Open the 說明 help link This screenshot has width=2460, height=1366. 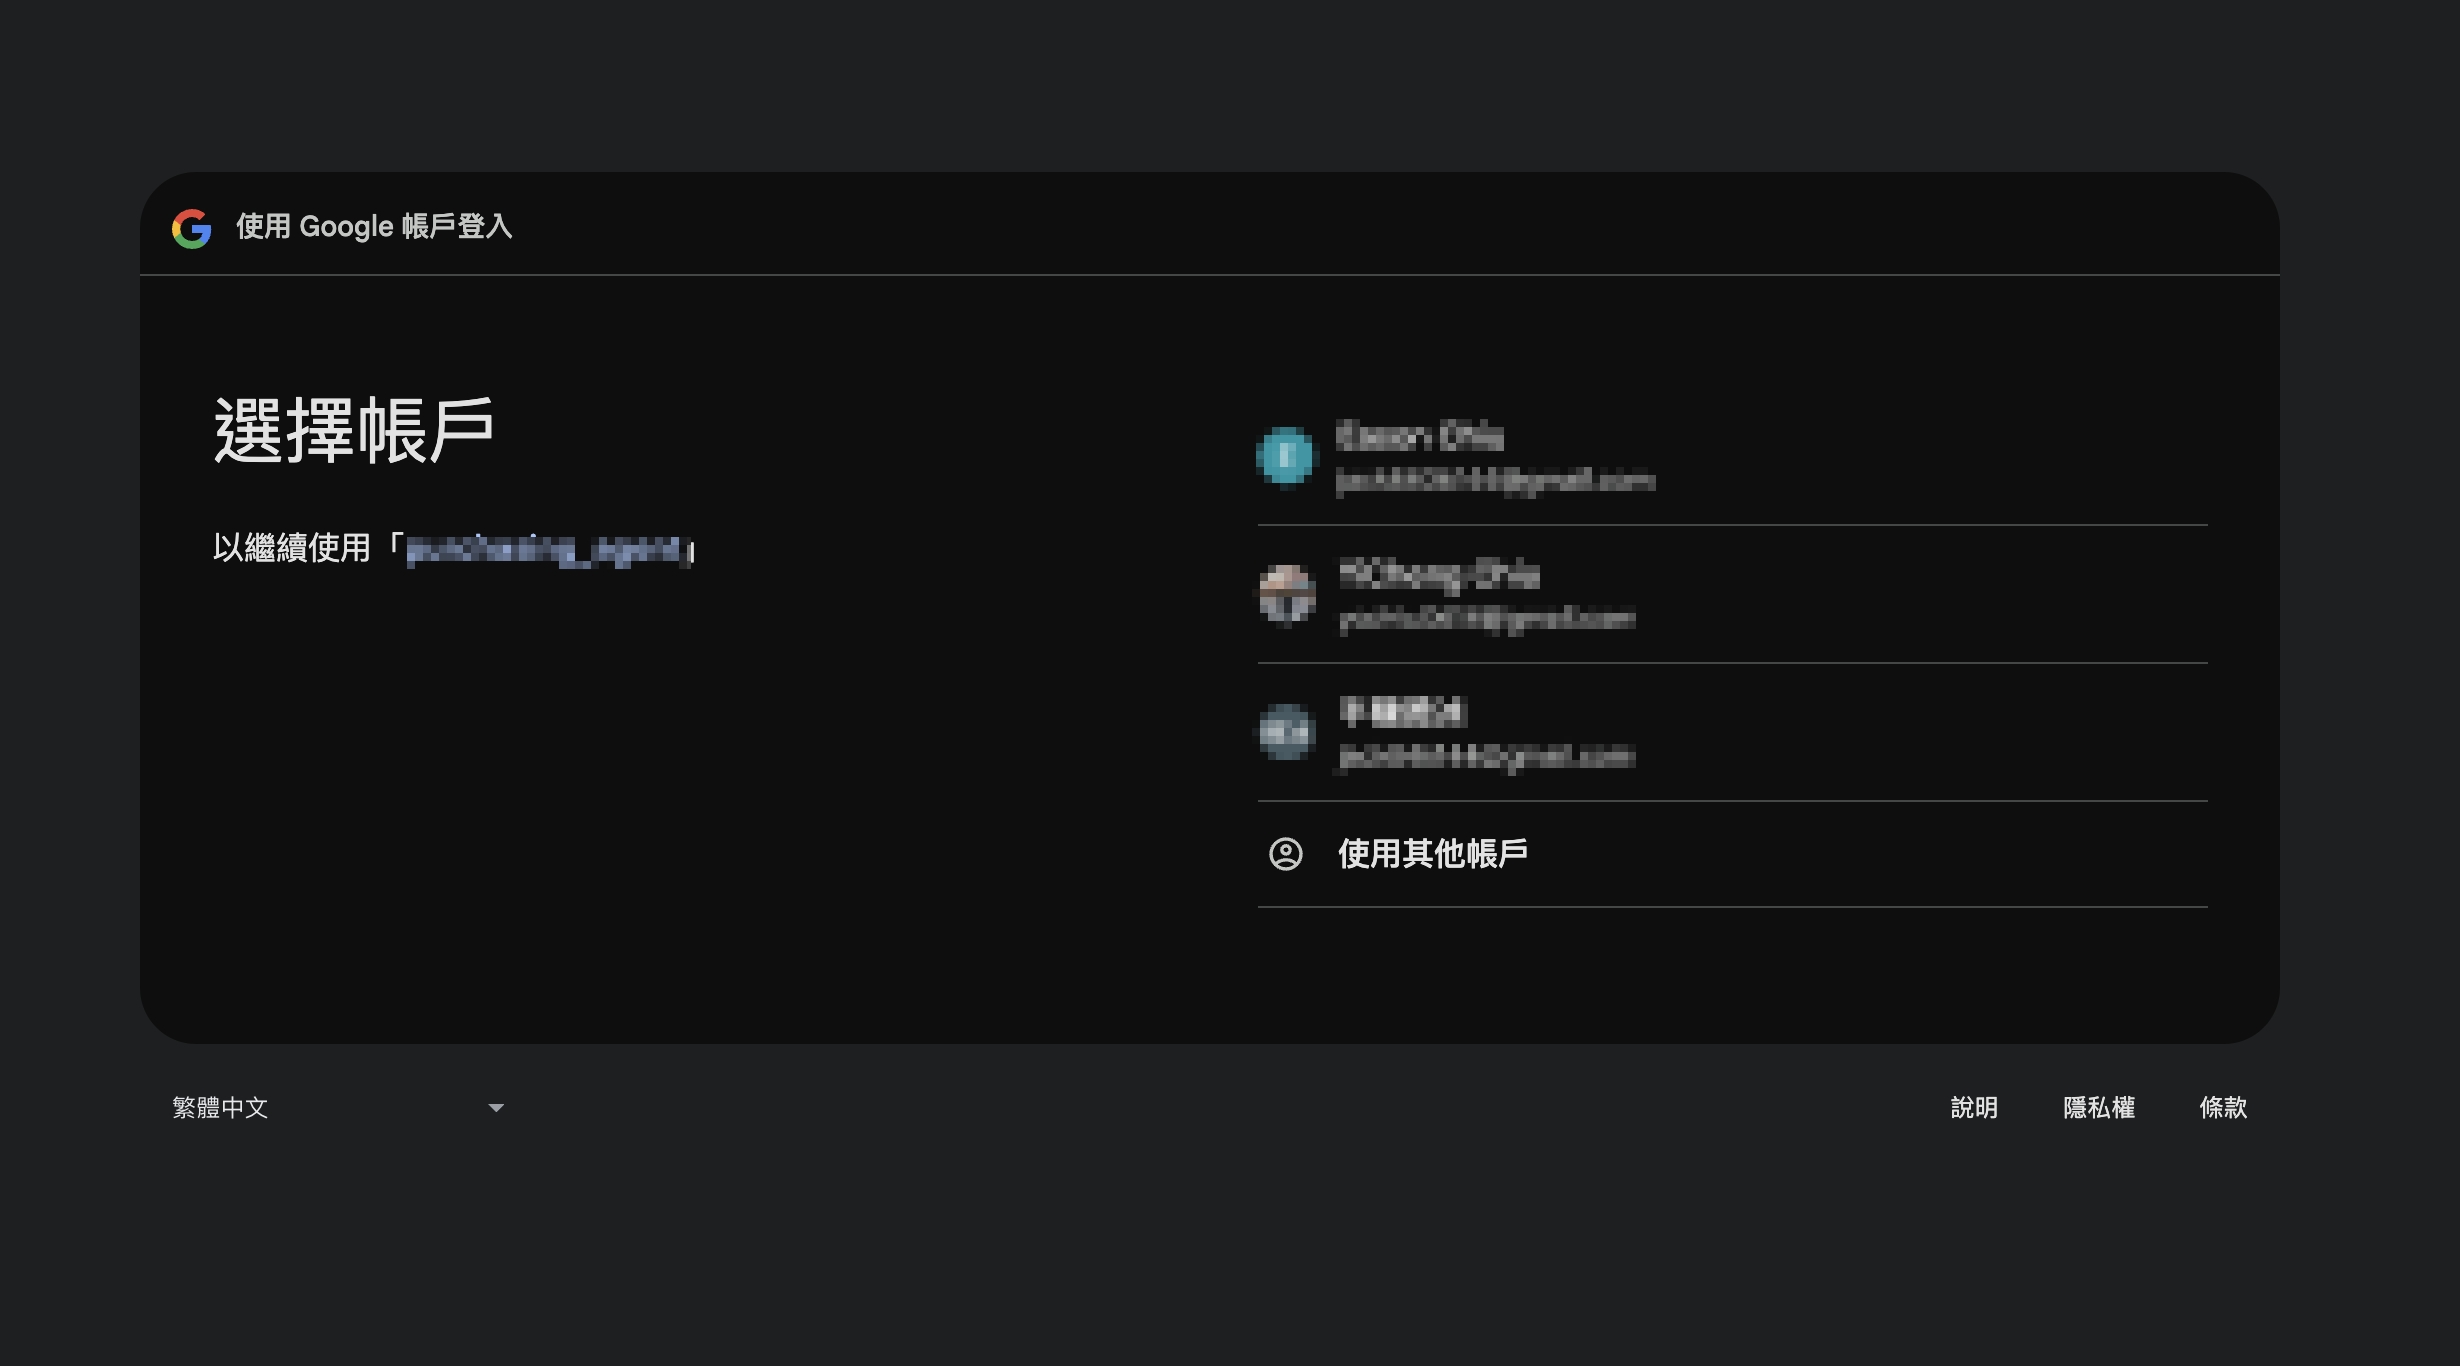(x=1973, y=1108)
